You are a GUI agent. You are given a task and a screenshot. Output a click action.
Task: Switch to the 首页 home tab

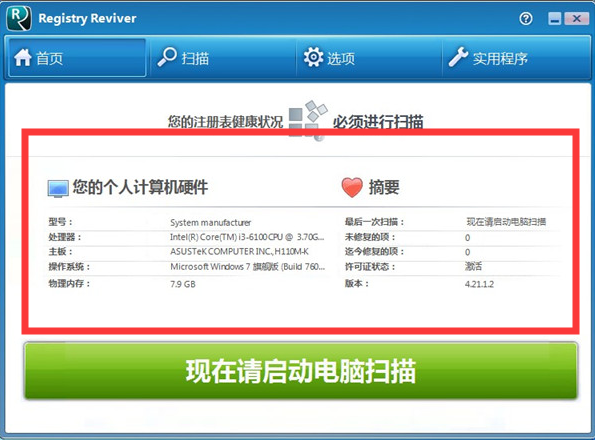coord(77,58)
